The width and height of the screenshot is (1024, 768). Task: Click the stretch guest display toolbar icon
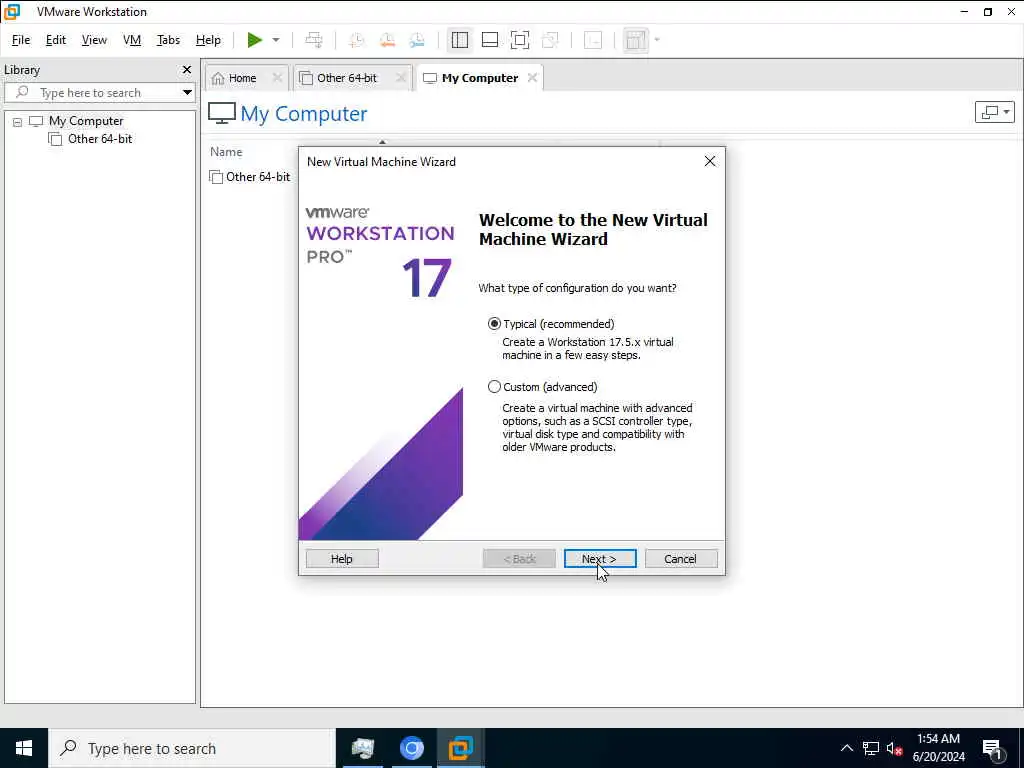[x=635, y=40]
